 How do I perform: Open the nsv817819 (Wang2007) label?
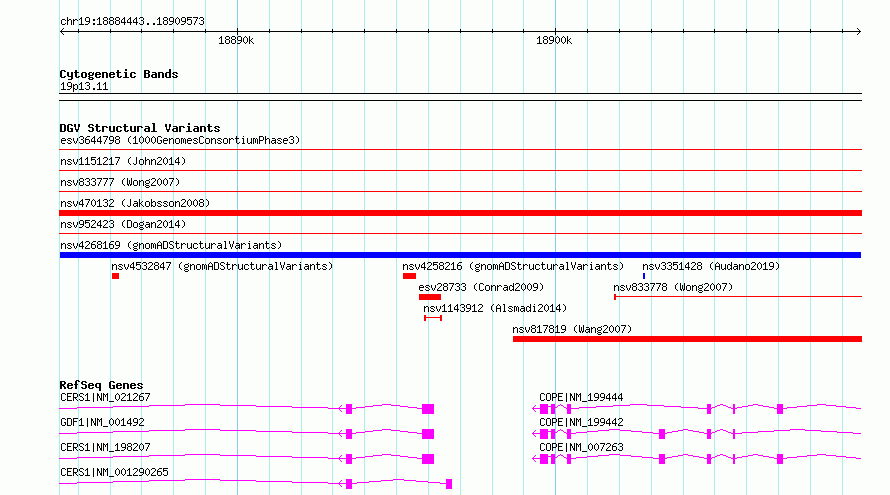point(572,329)
